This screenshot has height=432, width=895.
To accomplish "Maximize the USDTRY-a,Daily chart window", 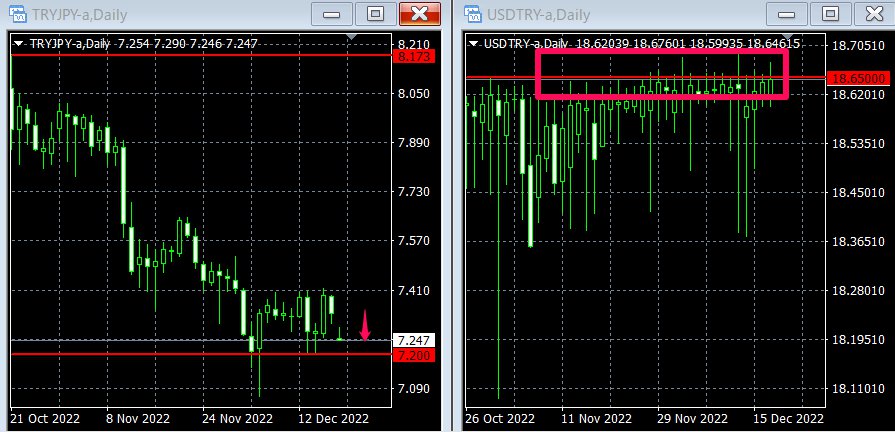I will click(x=831, y=14).
